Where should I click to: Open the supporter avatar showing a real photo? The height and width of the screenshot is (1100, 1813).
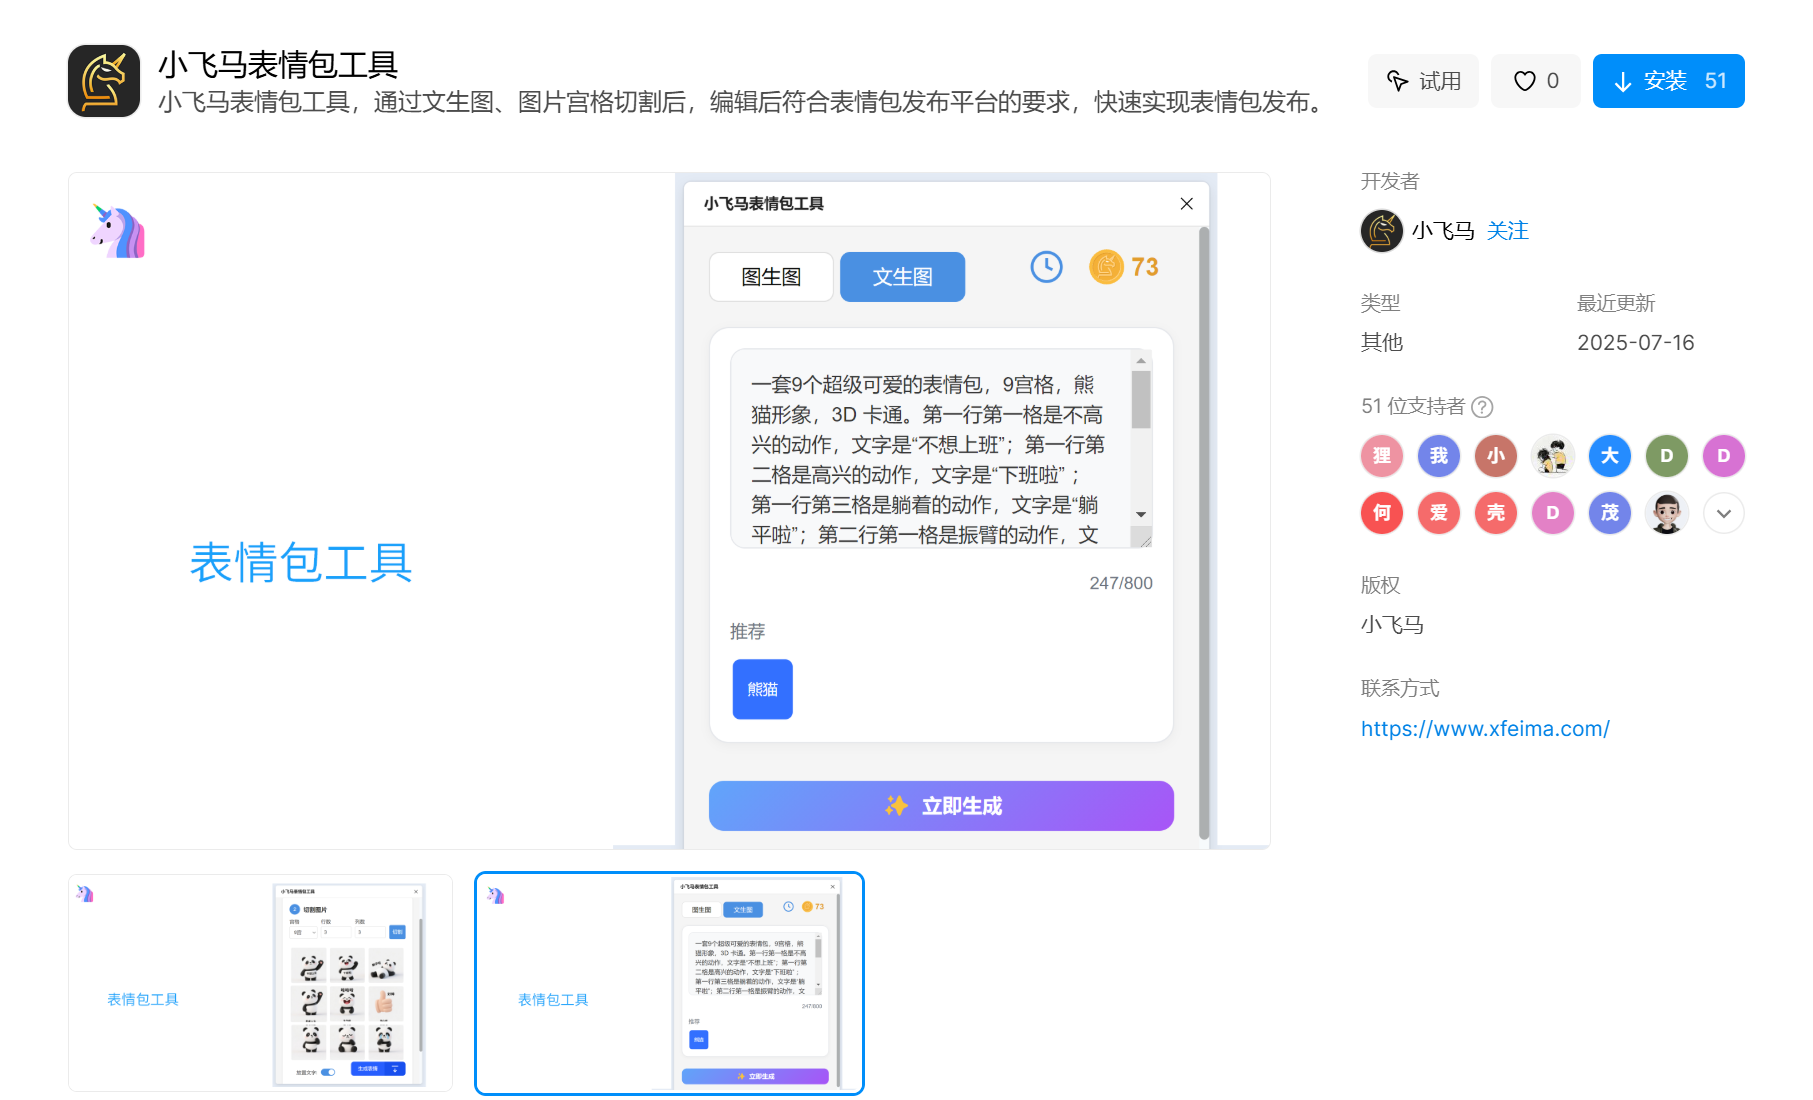1666,513
